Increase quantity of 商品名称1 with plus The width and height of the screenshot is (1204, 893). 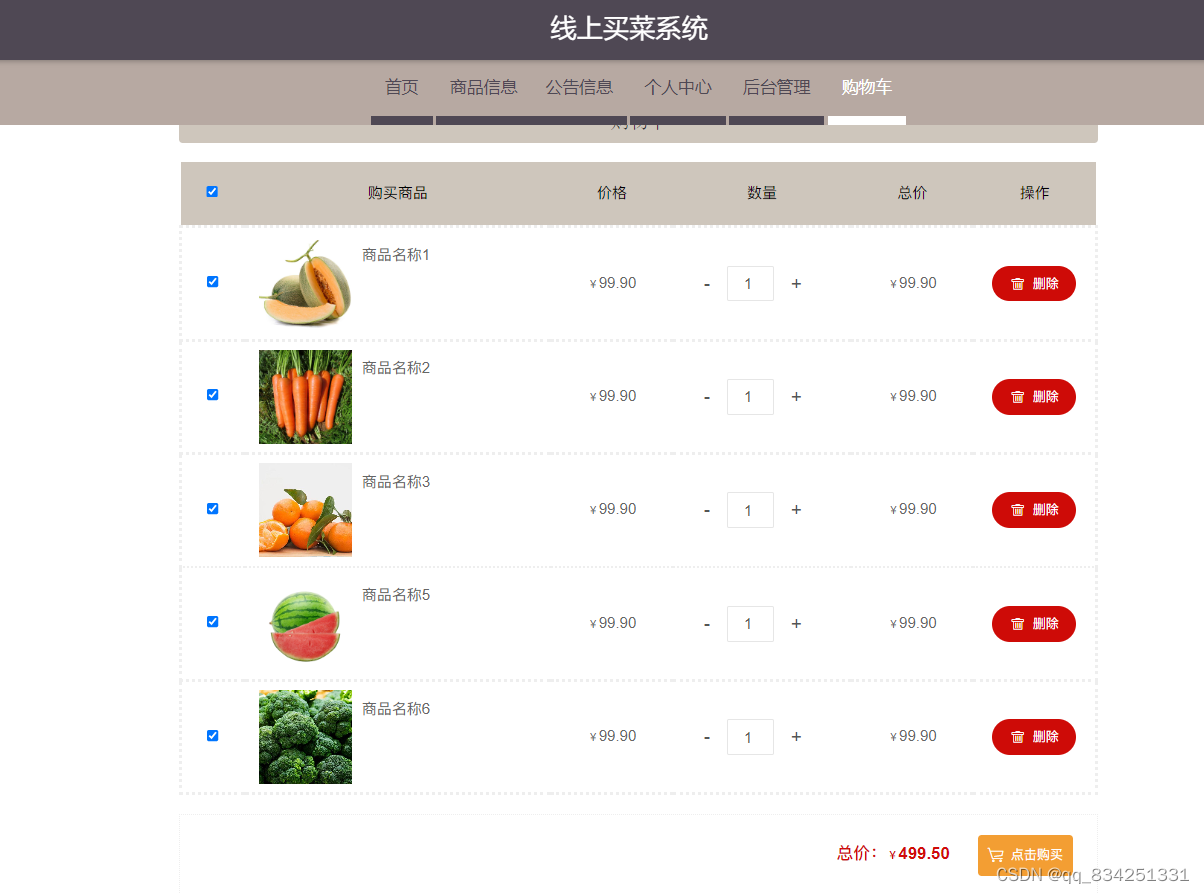[796, 284]
